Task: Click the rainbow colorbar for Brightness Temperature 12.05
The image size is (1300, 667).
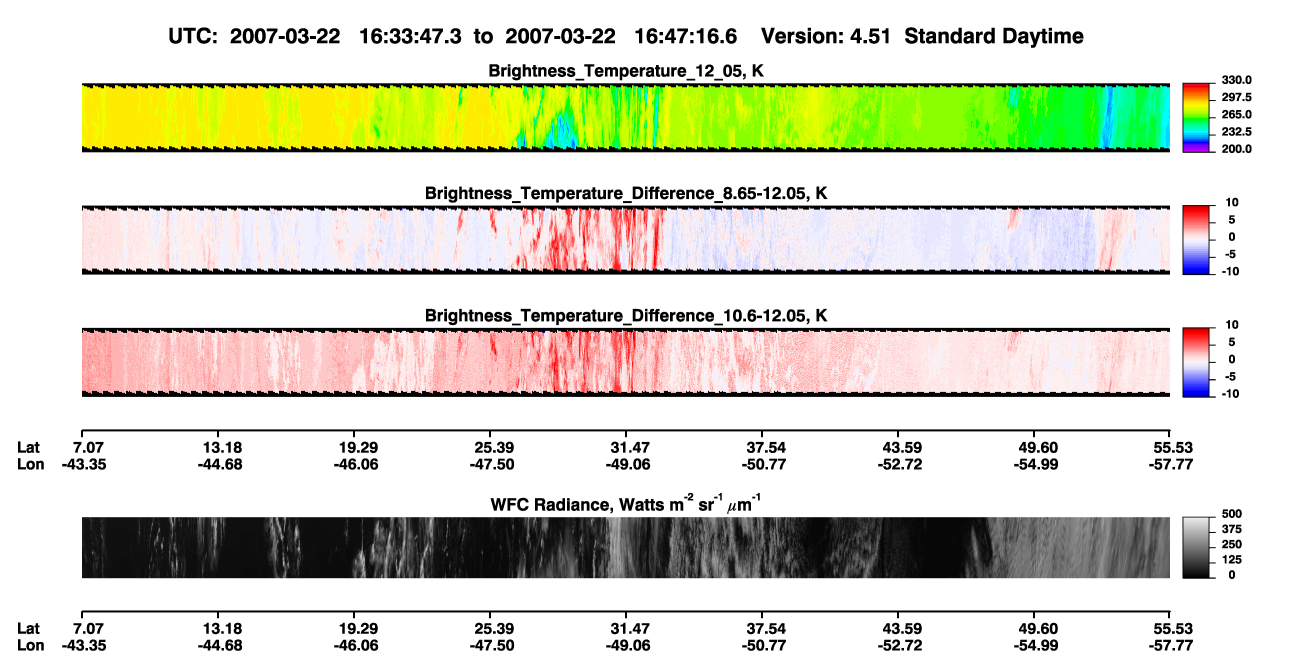Action: (1197, 117)
